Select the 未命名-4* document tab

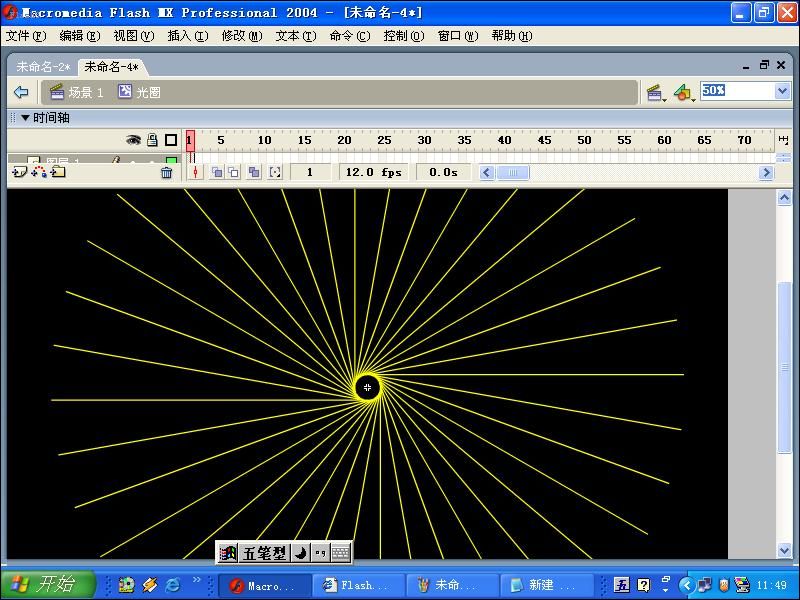pyautogui.click(x=111, y=67)
